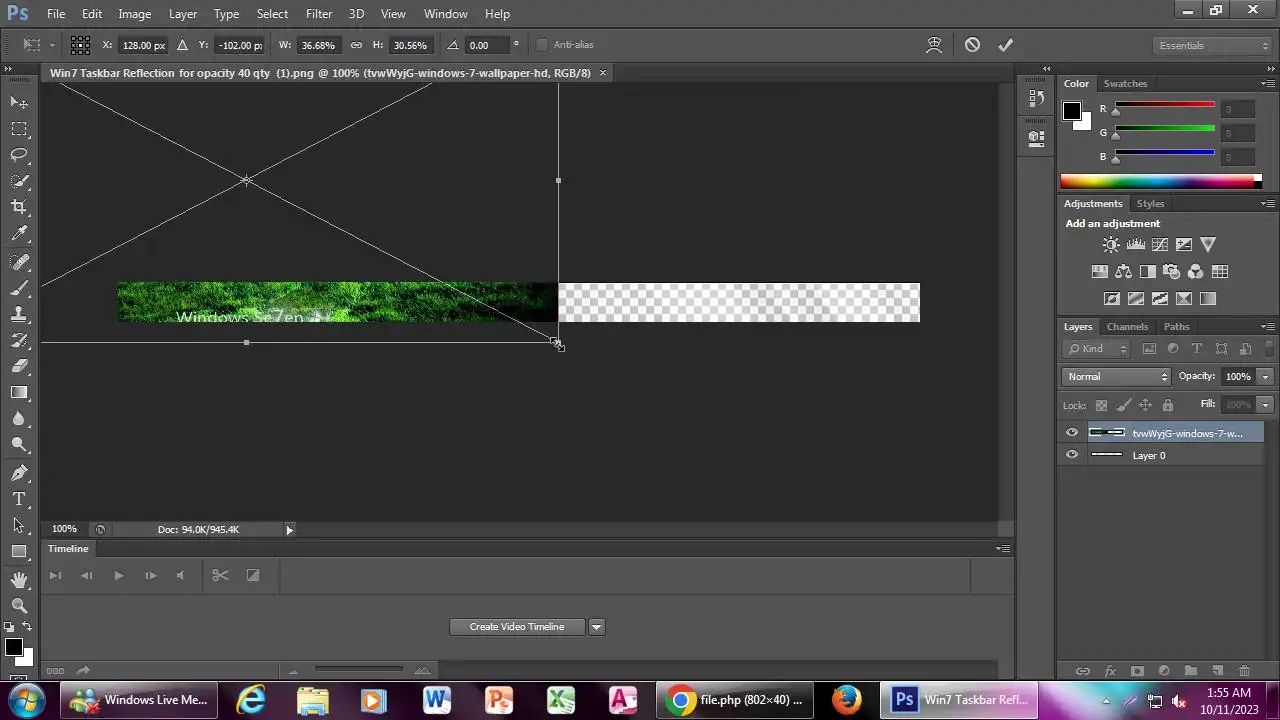Select the Eyedropper tool
The image size is (1280, 720).
point(19,233)
